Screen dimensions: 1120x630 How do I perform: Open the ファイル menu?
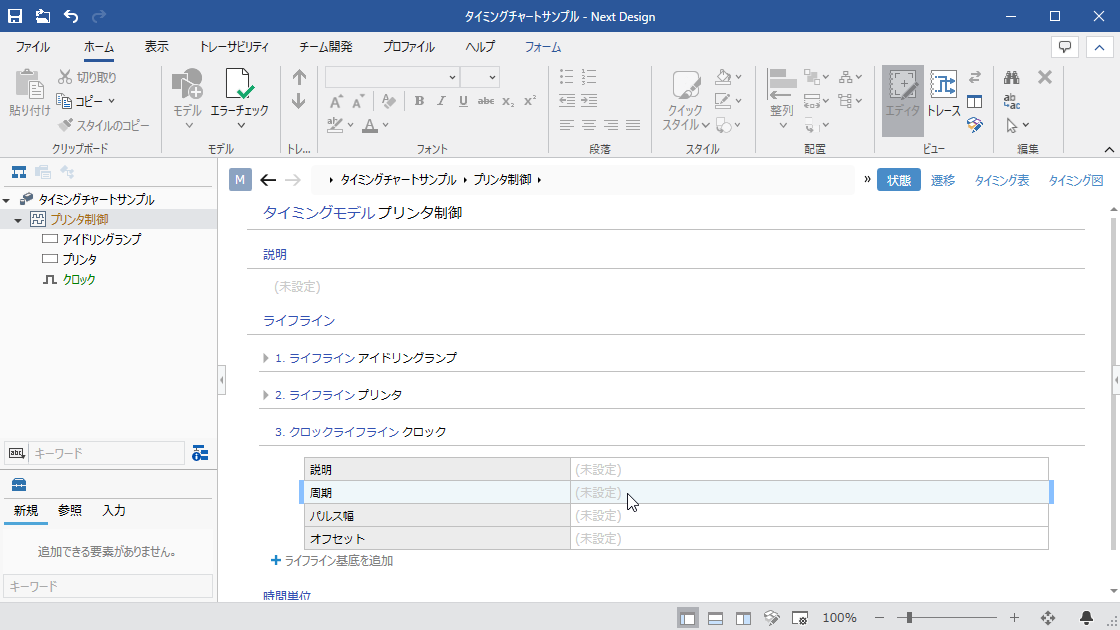(33, 47)
